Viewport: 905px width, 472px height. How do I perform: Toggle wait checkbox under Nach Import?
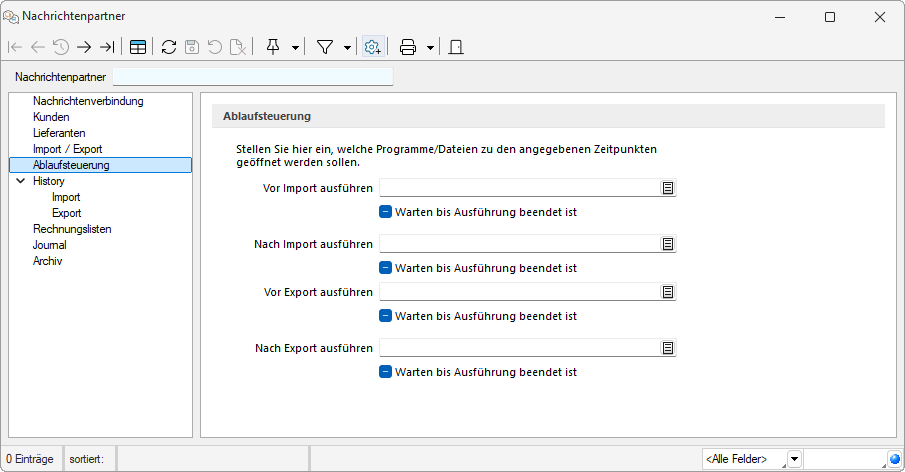386,268
